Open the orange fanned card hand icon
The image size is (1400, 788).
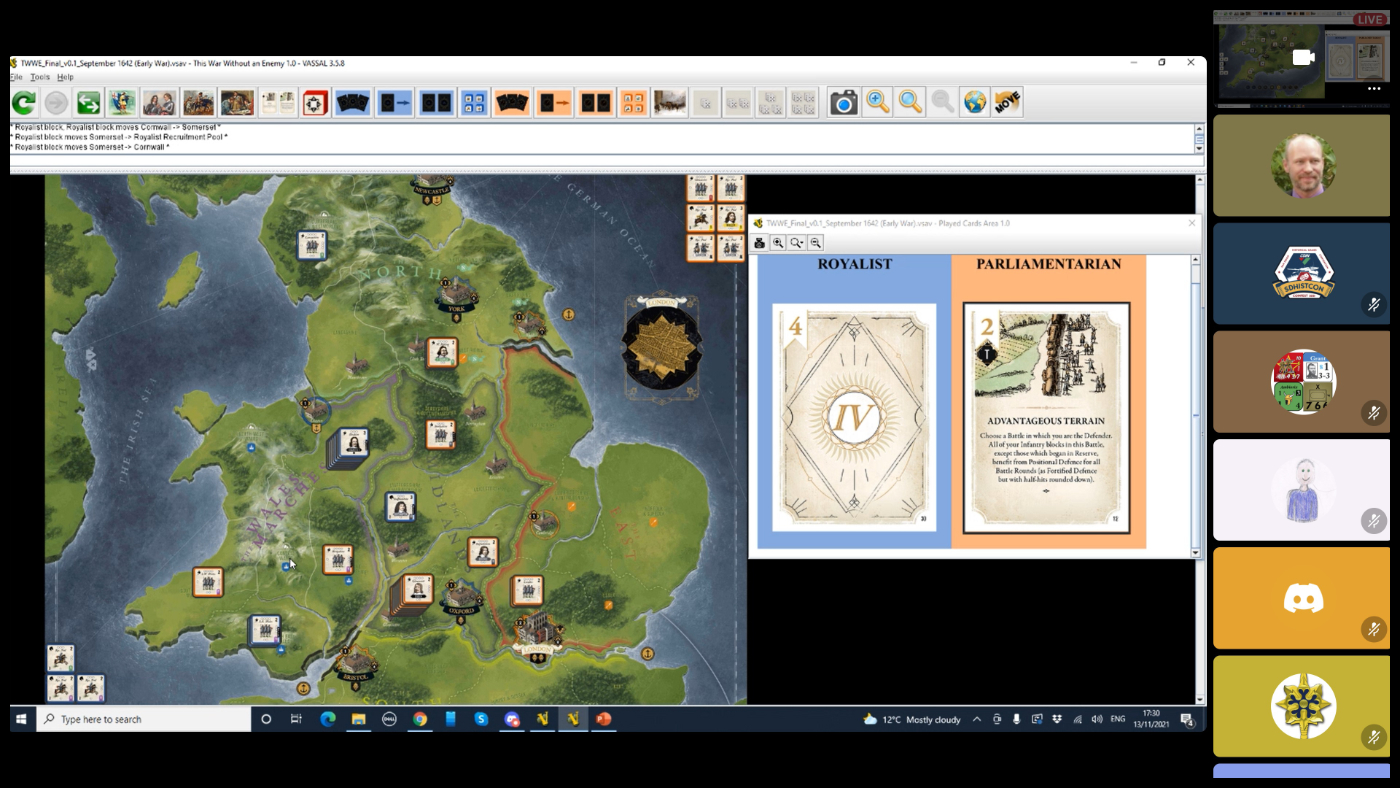pyautogui.click(x=511, y=102)
